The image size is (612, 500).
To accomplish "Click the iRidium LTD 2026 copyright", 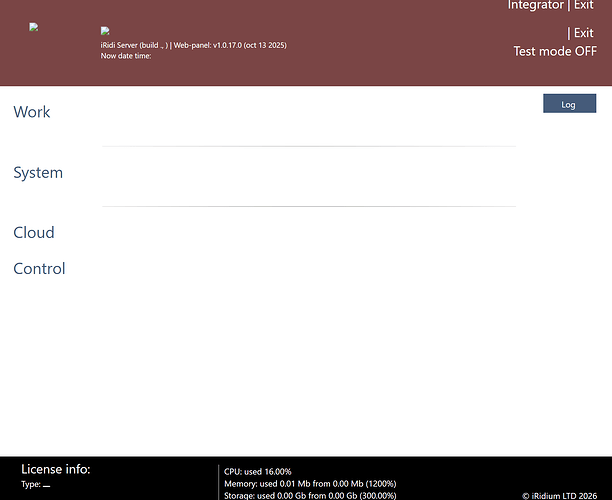I will [560, 495].
